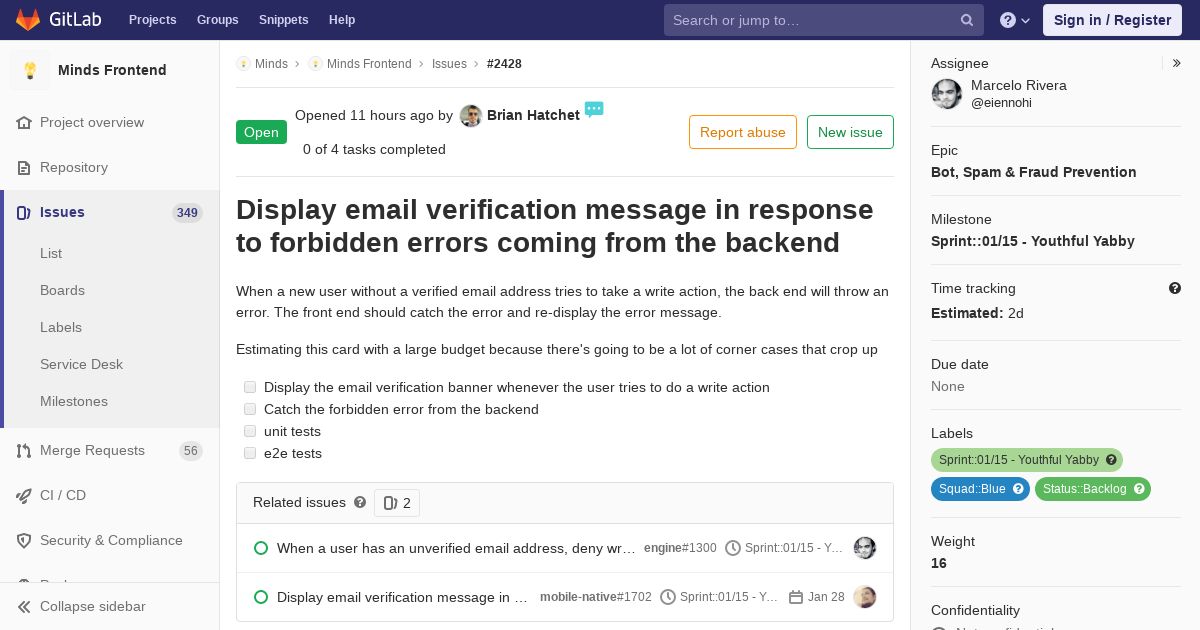The height and width of the screenshot is (630, 1200).
Task: Open Milestones in sidebar submenu
Action: tap(74, 401)
